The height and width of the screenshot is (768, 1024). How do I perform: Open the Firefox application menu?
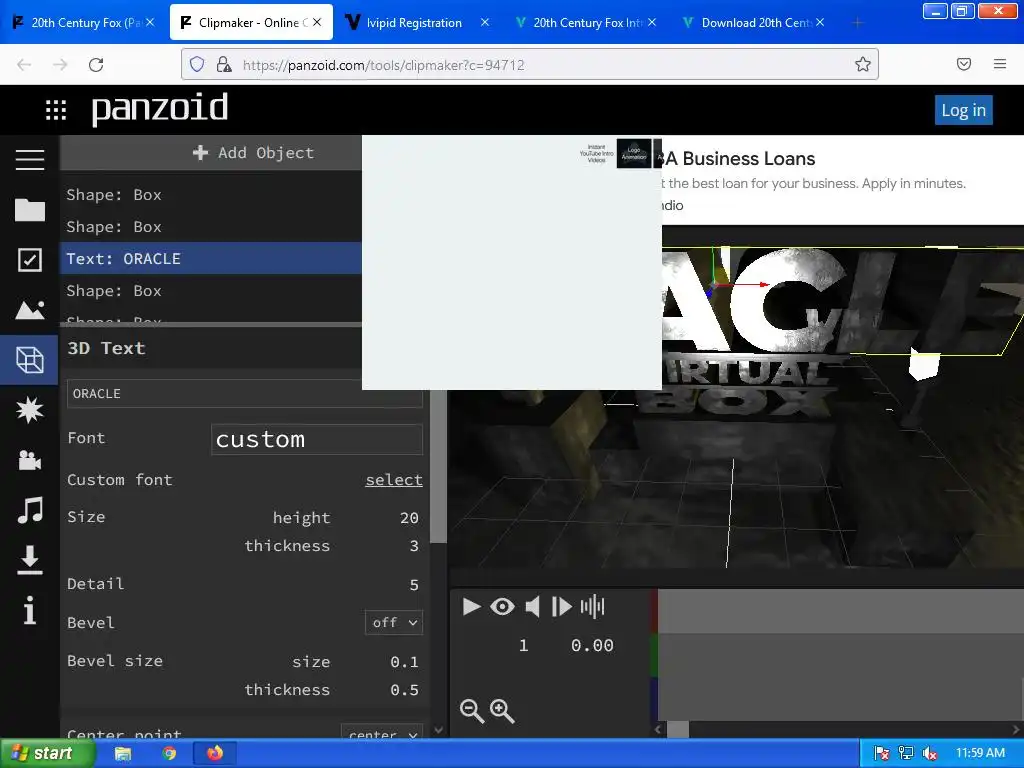[1000, 64]
